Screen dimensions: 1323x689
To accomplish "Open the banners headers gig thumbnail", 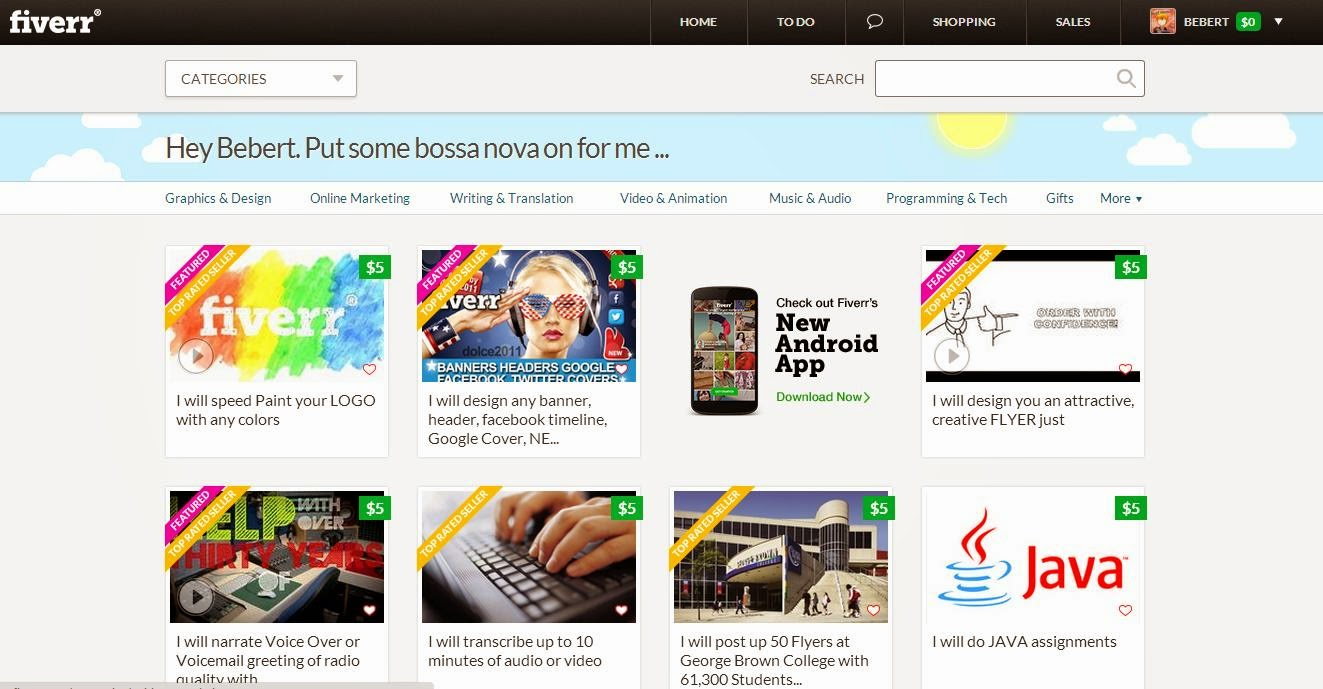I will 529,316.
